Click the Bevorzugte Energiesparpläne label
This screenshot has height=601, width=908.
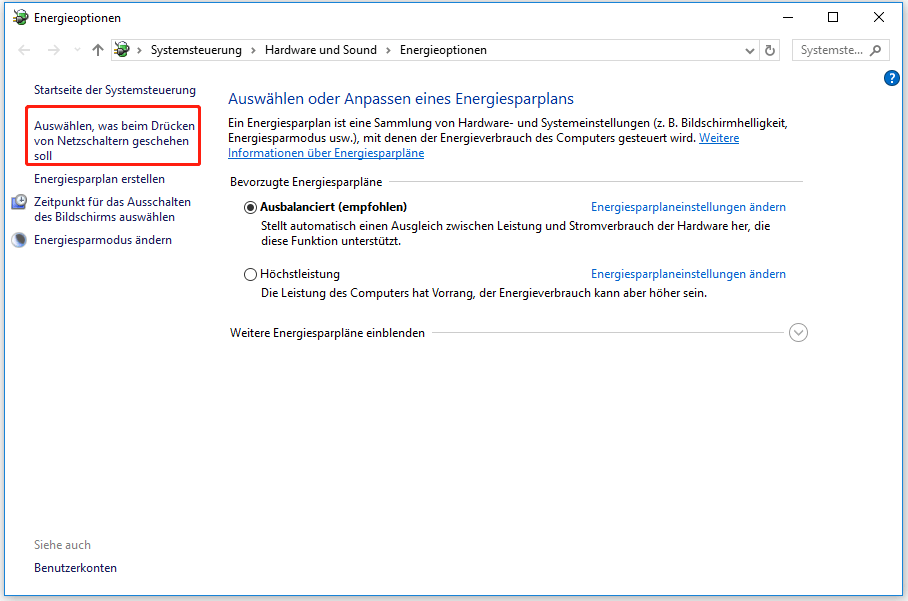(306, 182)
